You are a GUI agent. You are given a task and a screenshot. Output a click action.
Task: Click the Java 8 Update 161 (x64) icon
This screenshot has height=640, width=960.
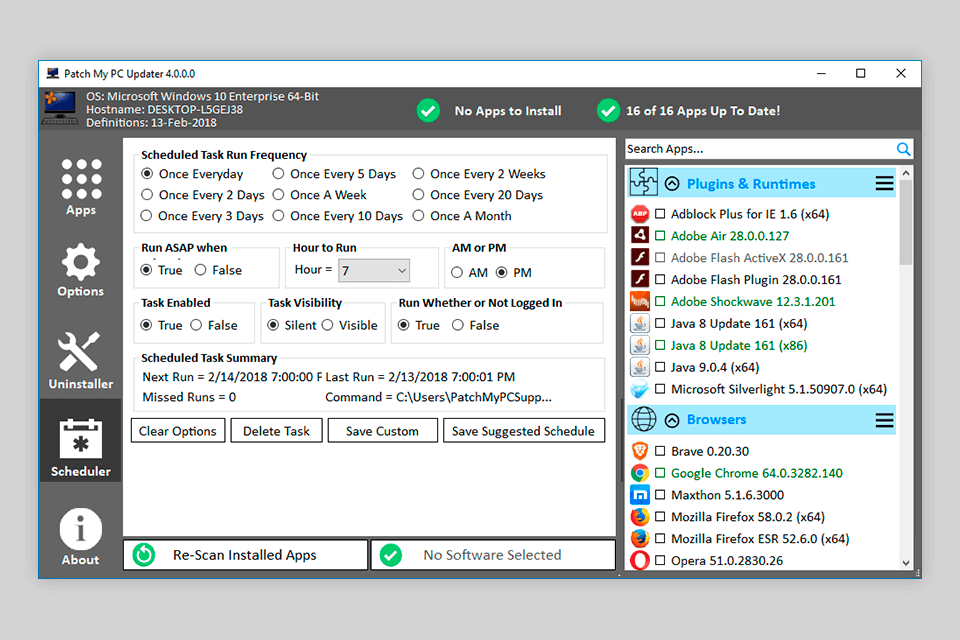pos(640,323)
